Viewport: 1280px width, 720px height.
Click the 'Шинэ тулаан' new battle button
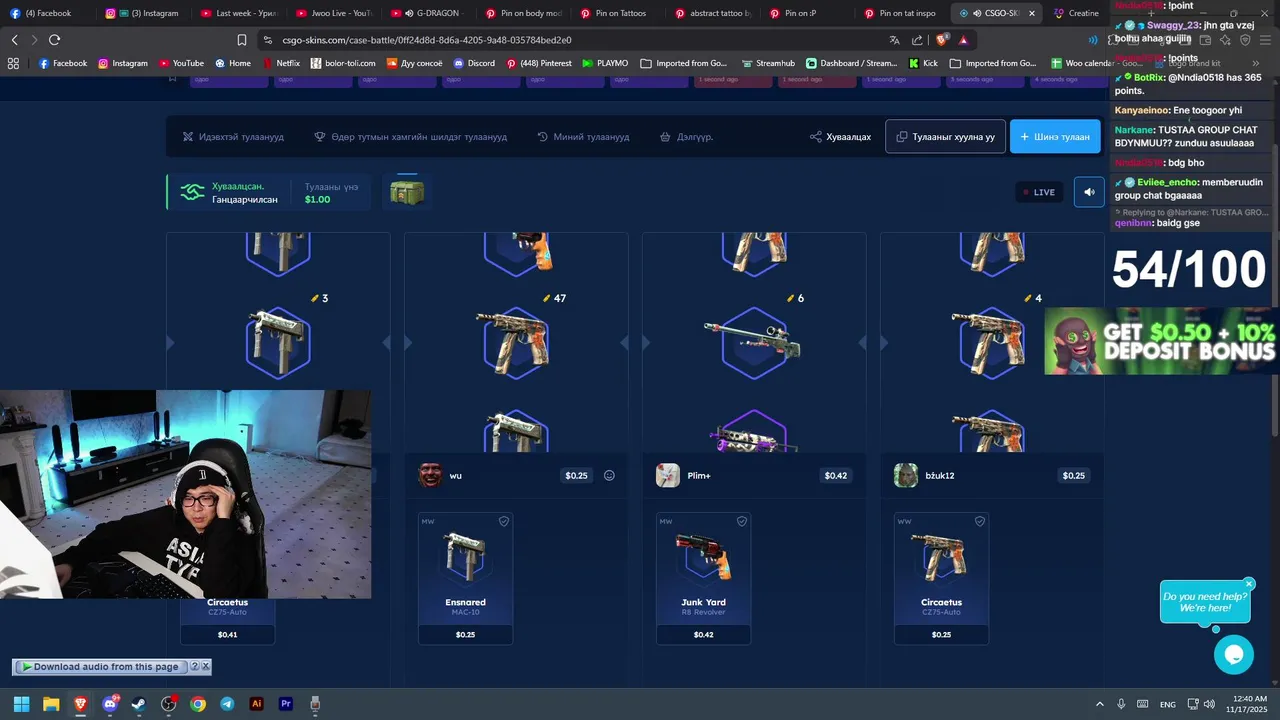pyautogui.click(x=1055, y=136)
